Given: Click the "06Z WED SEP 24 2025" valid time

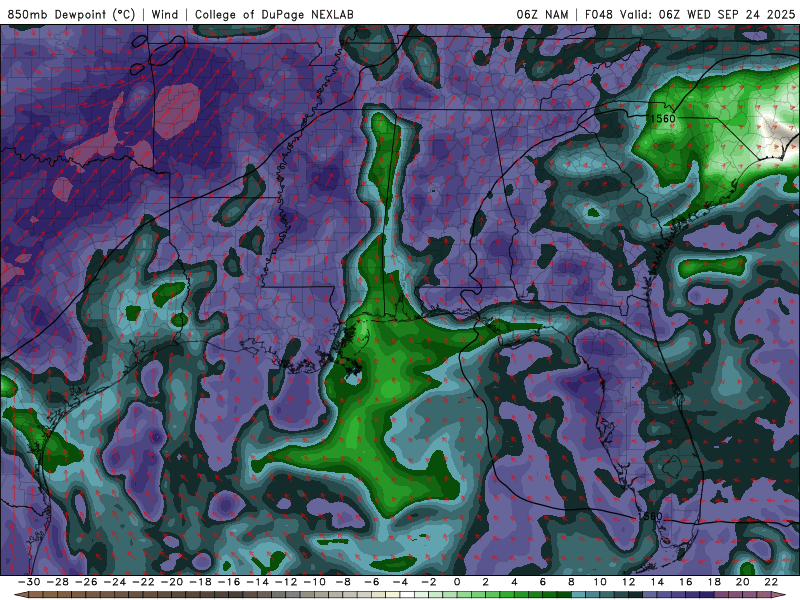Looking at the screenshot, I should pyautogui.click(x=727, y=15).
